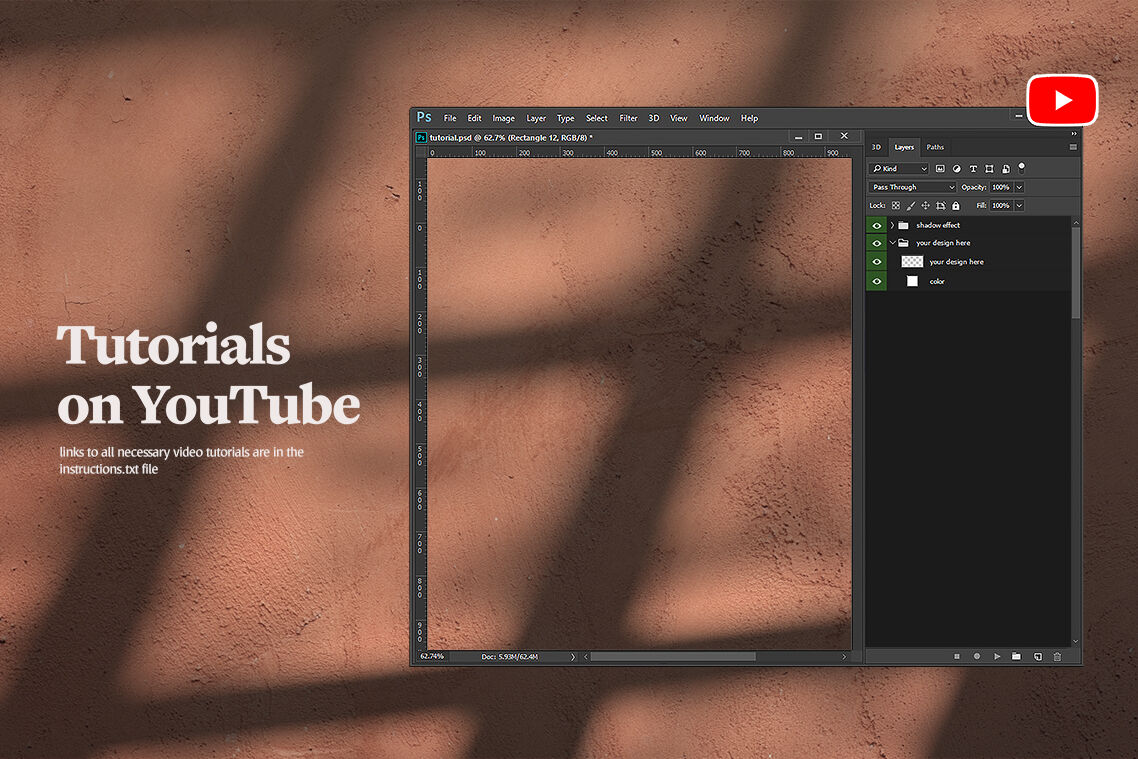Click the type layer filter icon
The height and width of the screenshot is (759, 1138).
(x=973, y=169)
